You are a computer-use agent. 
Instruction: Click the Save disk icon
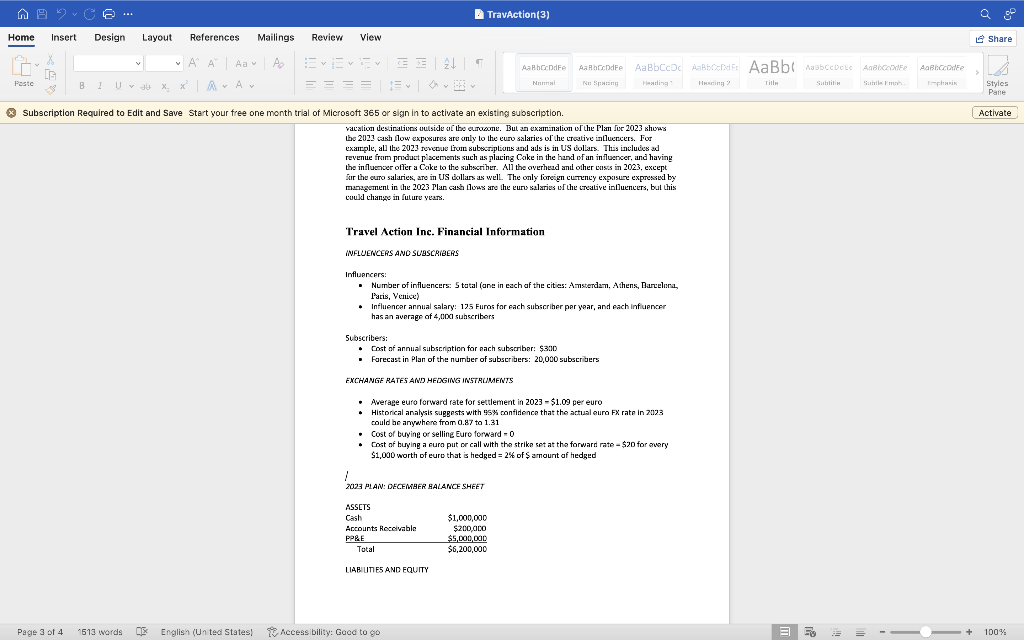42,14
